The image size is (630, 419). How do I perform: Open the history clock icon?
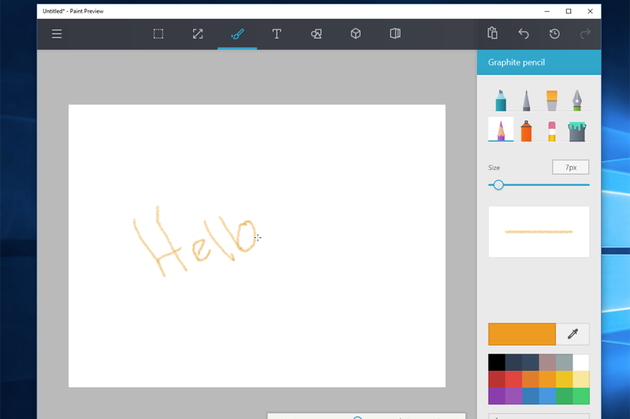554,34
